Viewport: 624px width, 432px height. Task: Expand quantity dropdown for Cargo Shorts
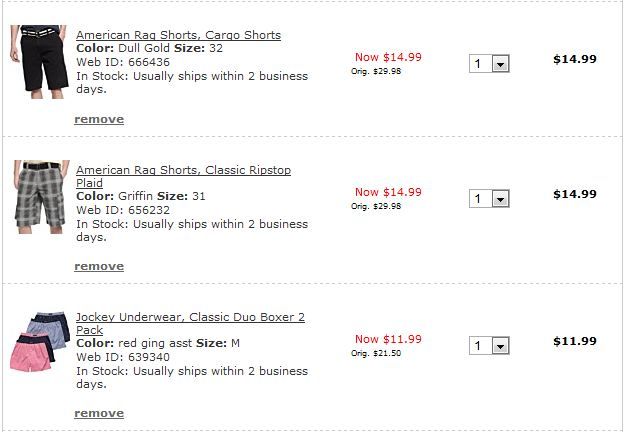(500, 64)
